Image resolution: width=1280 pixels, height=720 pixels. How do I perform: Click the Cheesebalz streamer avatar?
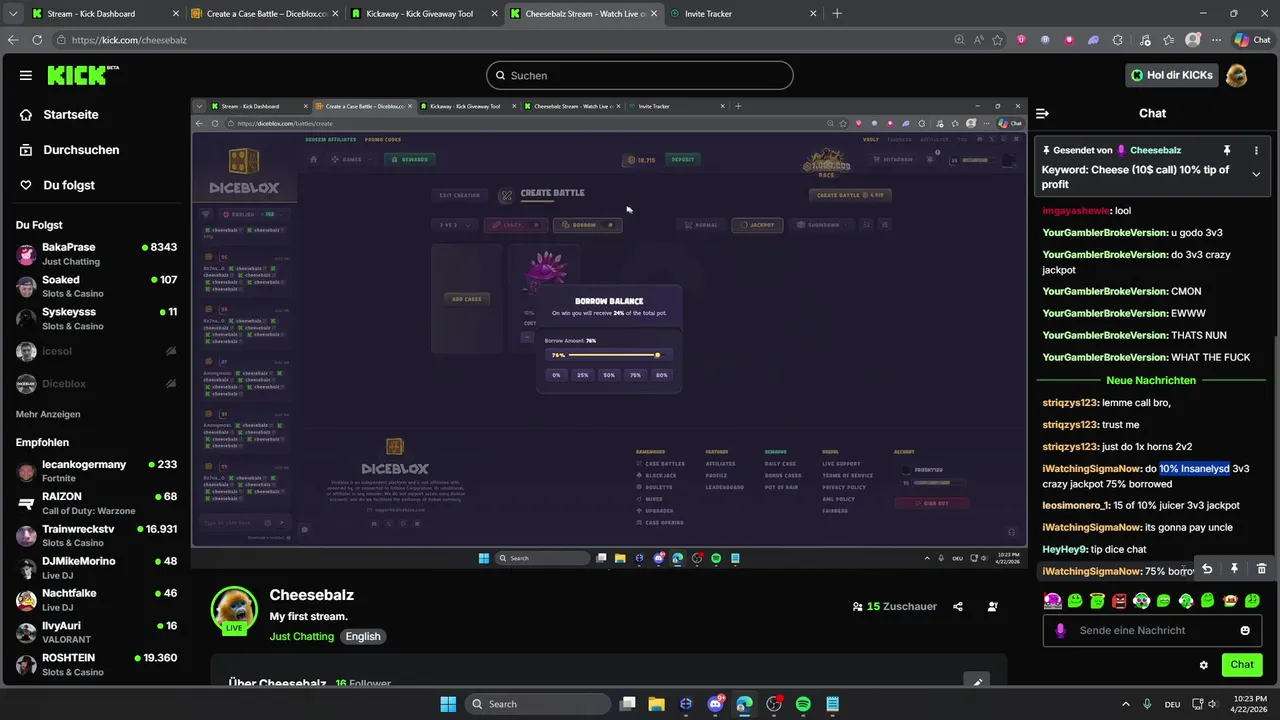click(x=234, y=610)
